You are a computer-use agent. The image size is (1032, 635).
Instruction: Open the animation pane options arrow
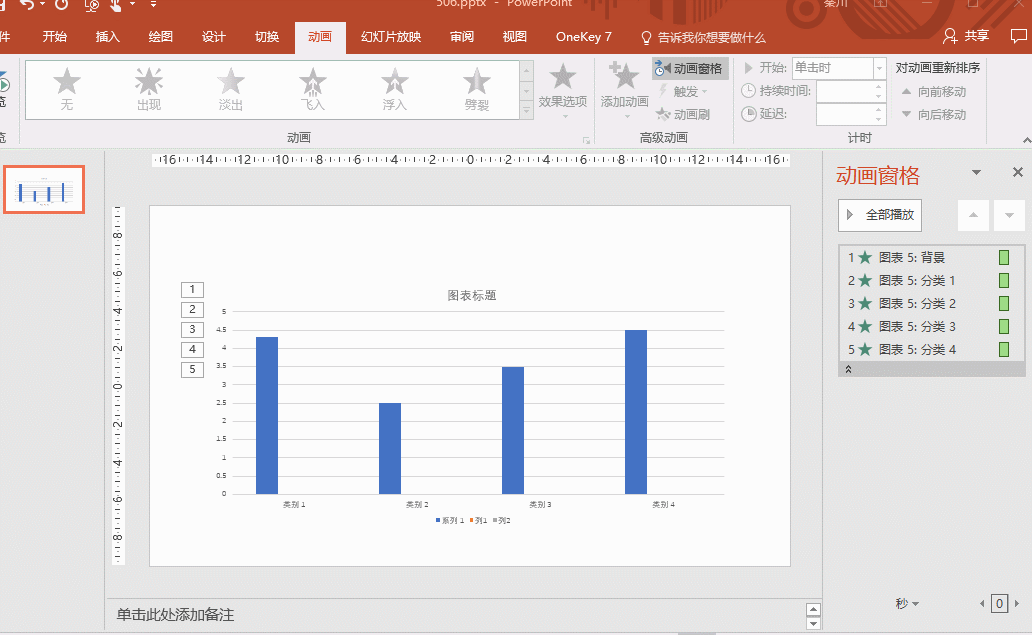pos(977,173)
